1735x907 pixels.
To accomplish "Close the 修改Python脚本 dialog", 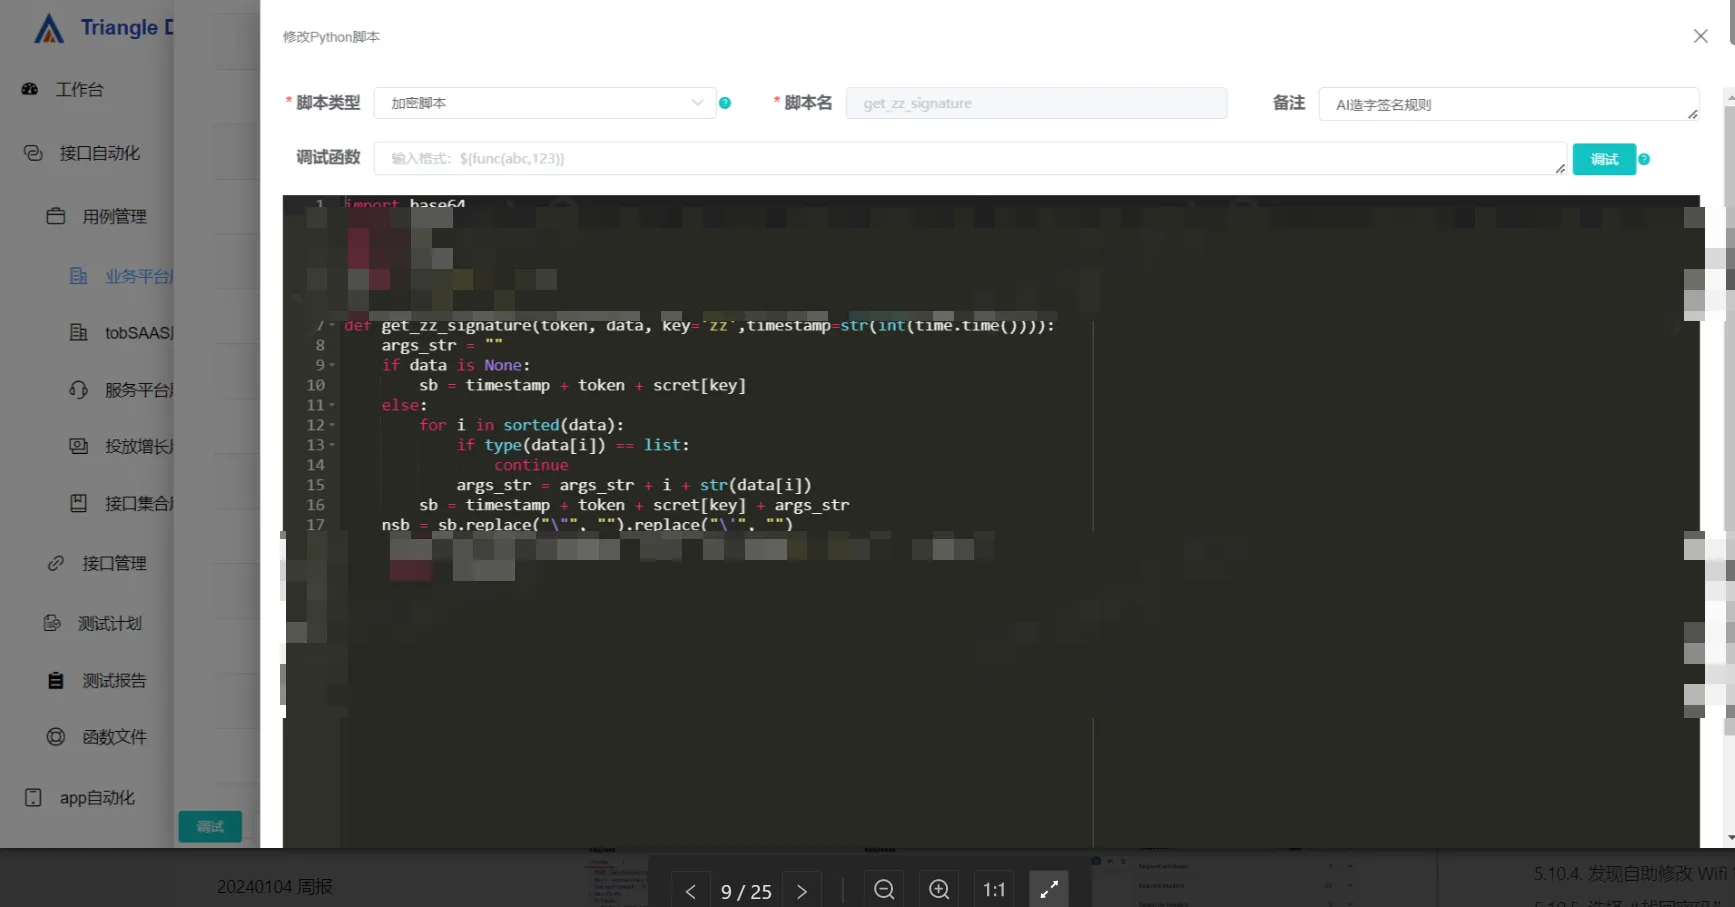I will coord(1700,36).
